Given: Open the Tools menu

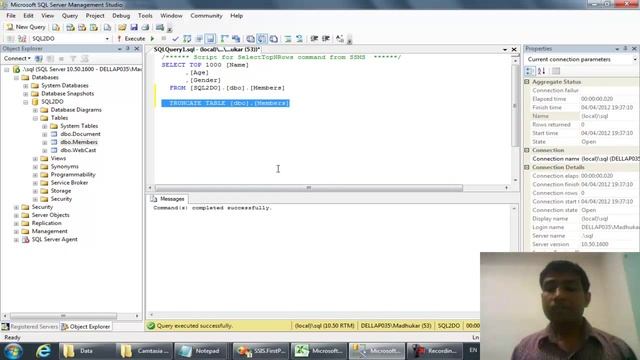Looking at the screenshot, I should click(145, 16).
